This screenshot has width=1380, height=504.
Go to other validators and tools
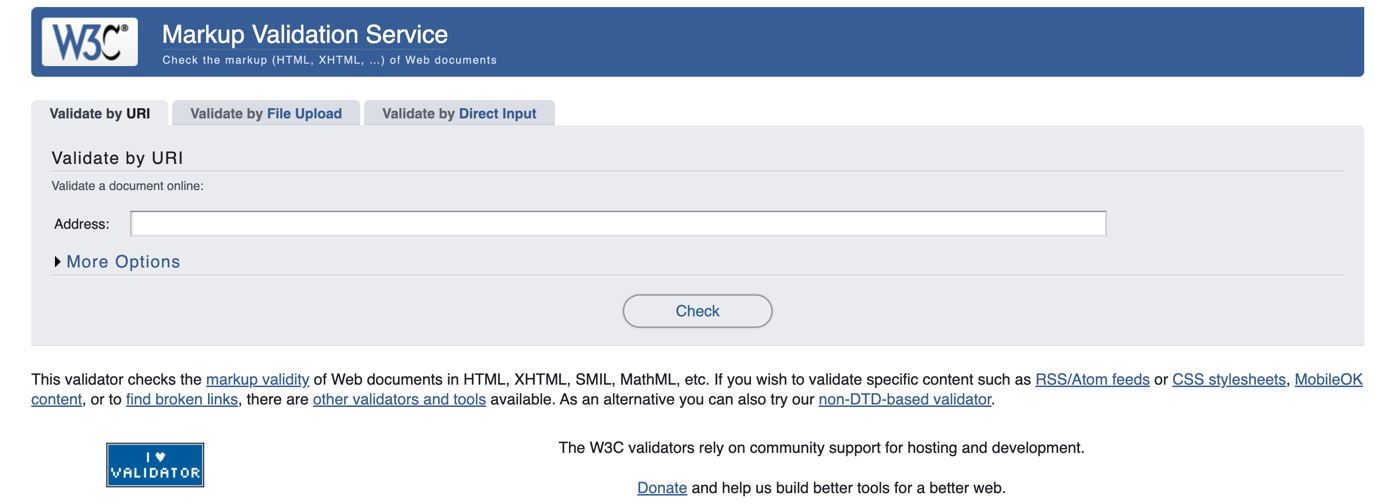coord(399,400)
